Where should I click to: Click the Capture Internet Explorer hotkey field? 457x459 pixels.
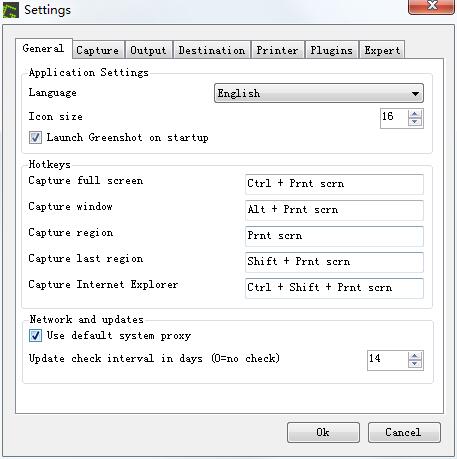pos(334,288)
